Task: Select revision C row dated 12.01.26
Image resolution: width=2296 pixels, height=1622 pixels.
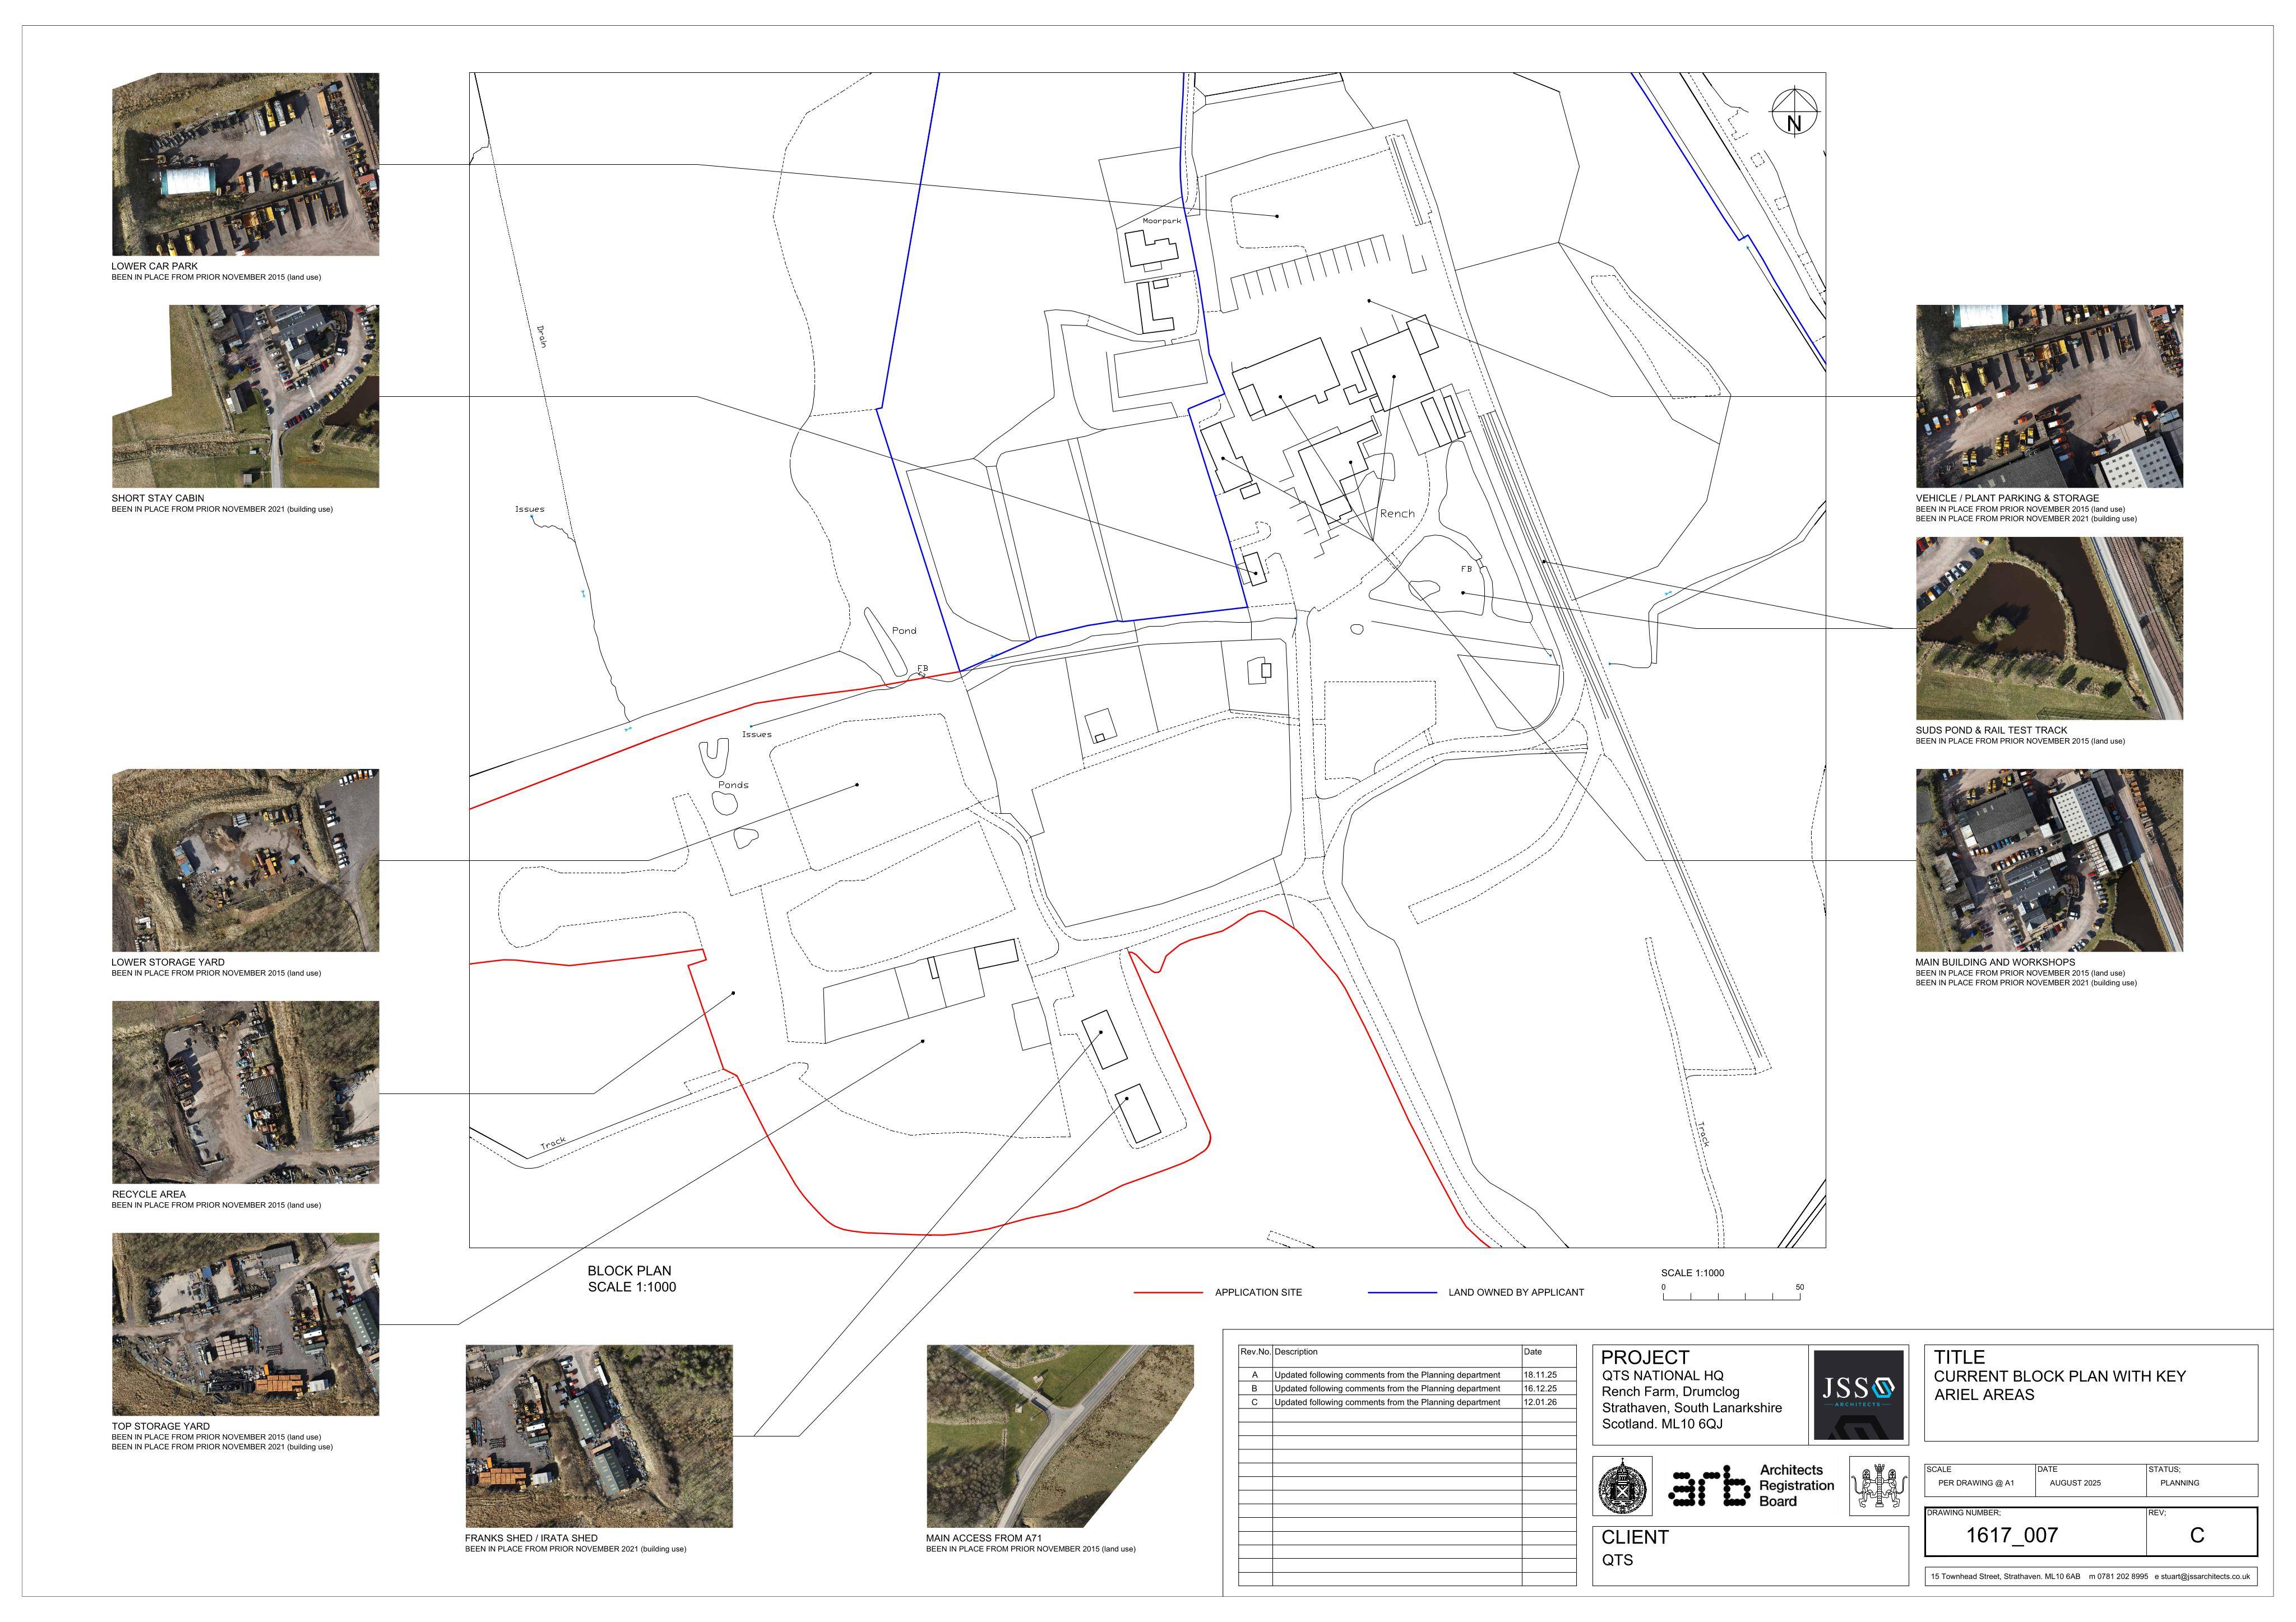Action: point(1407,1402)
